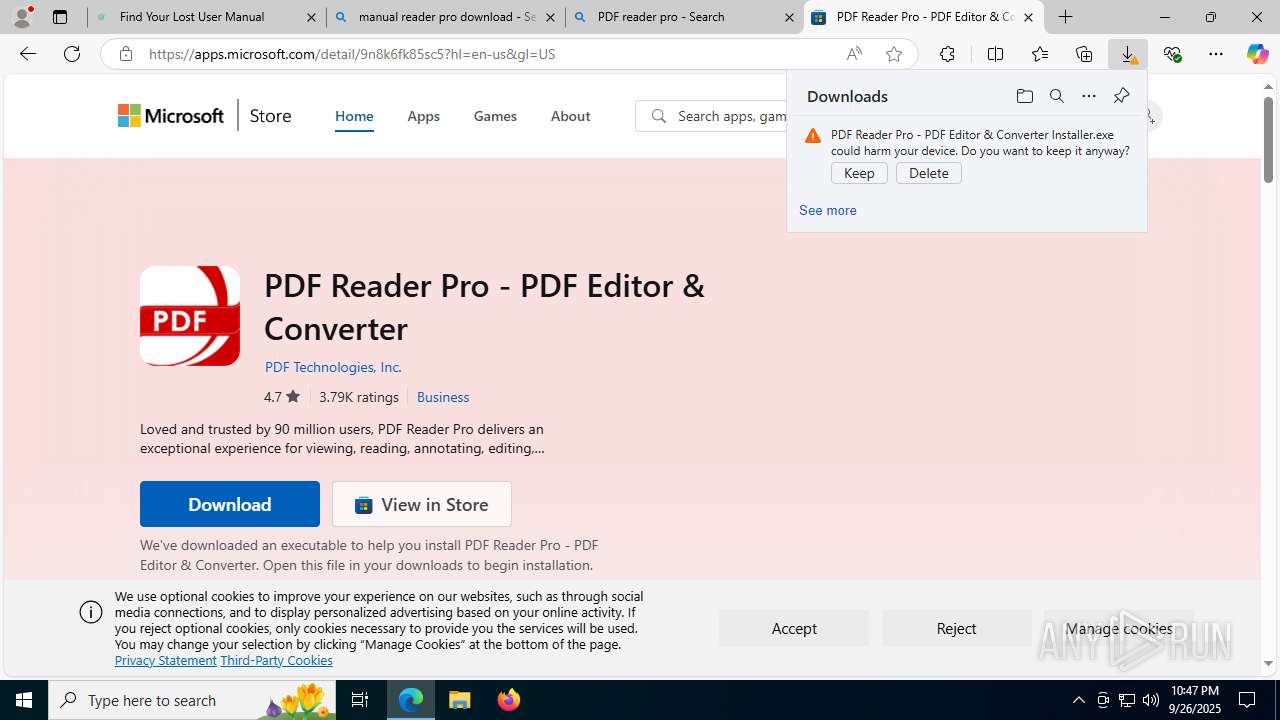Go back to previous page
Viewport: 1280px width, 720px height.
click(28, 54)
